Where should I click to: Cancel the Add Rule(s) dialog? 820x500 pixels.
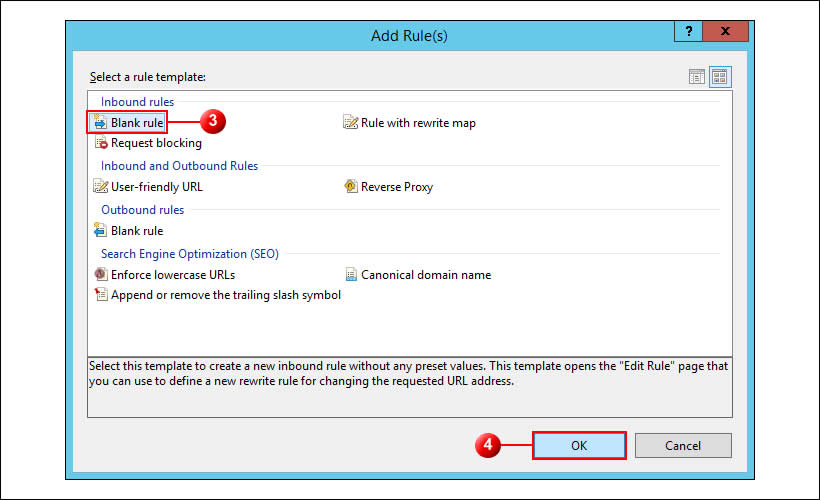[x=683, y=446]
